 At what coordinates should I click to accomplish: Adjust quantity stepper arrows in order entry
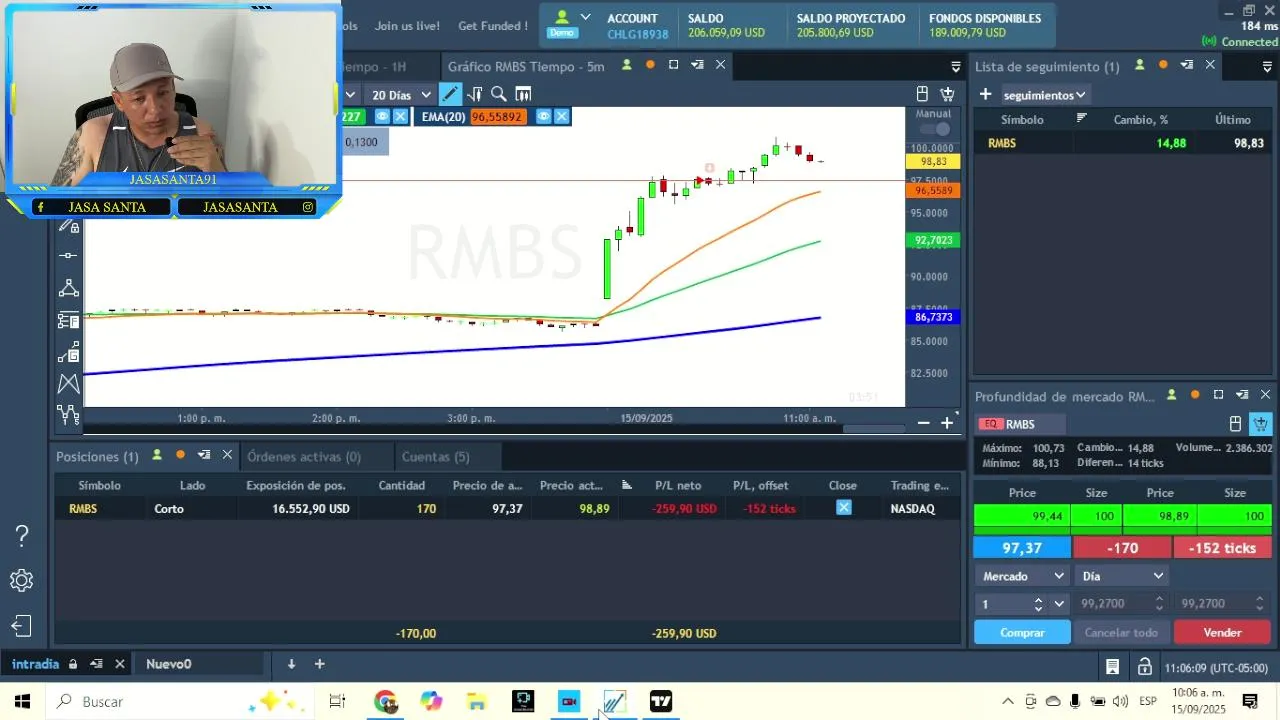(x=1038, y=604)
